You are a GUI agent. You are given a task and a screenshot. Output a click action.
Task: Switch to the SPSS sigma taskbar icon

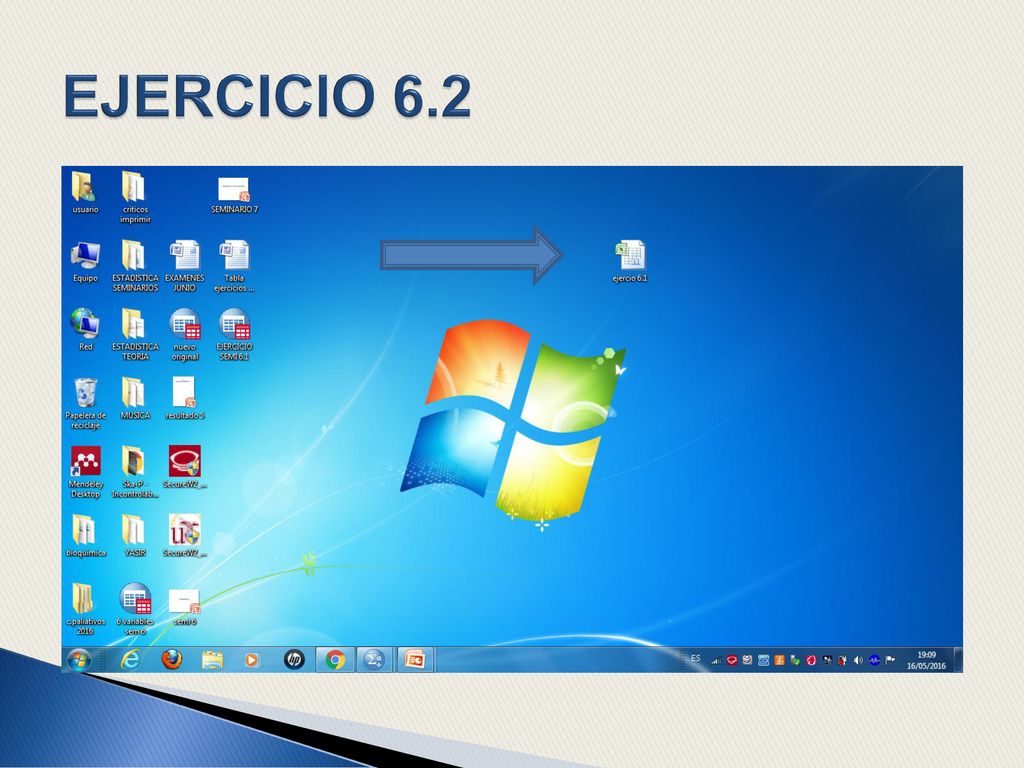click(374, 660)
